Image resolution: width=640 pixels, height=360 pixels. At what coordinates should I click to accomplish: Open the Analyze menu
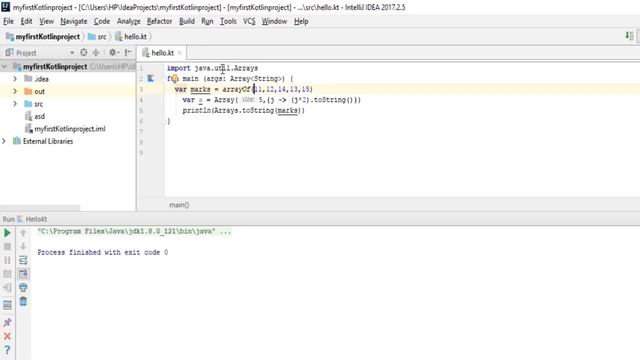pos(129,21)
